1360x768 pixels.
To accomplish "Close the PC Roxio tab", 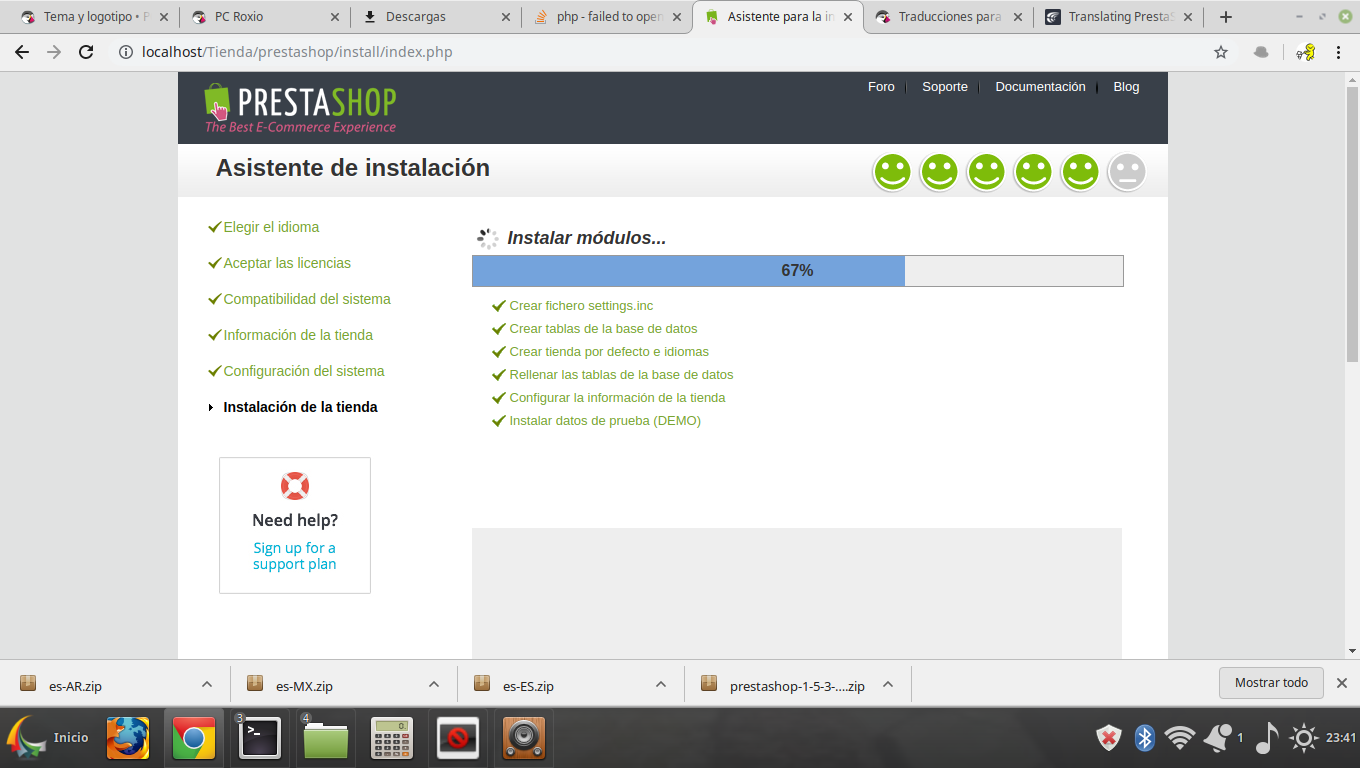I will point(335,17).
